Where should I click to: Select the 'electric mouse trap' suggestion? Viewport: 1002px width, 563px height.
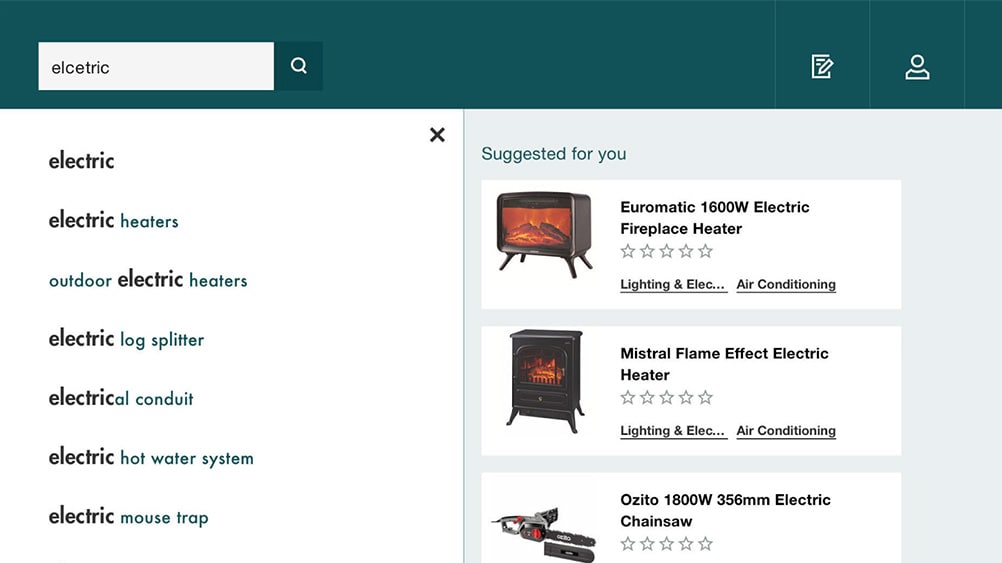[129, 517]
